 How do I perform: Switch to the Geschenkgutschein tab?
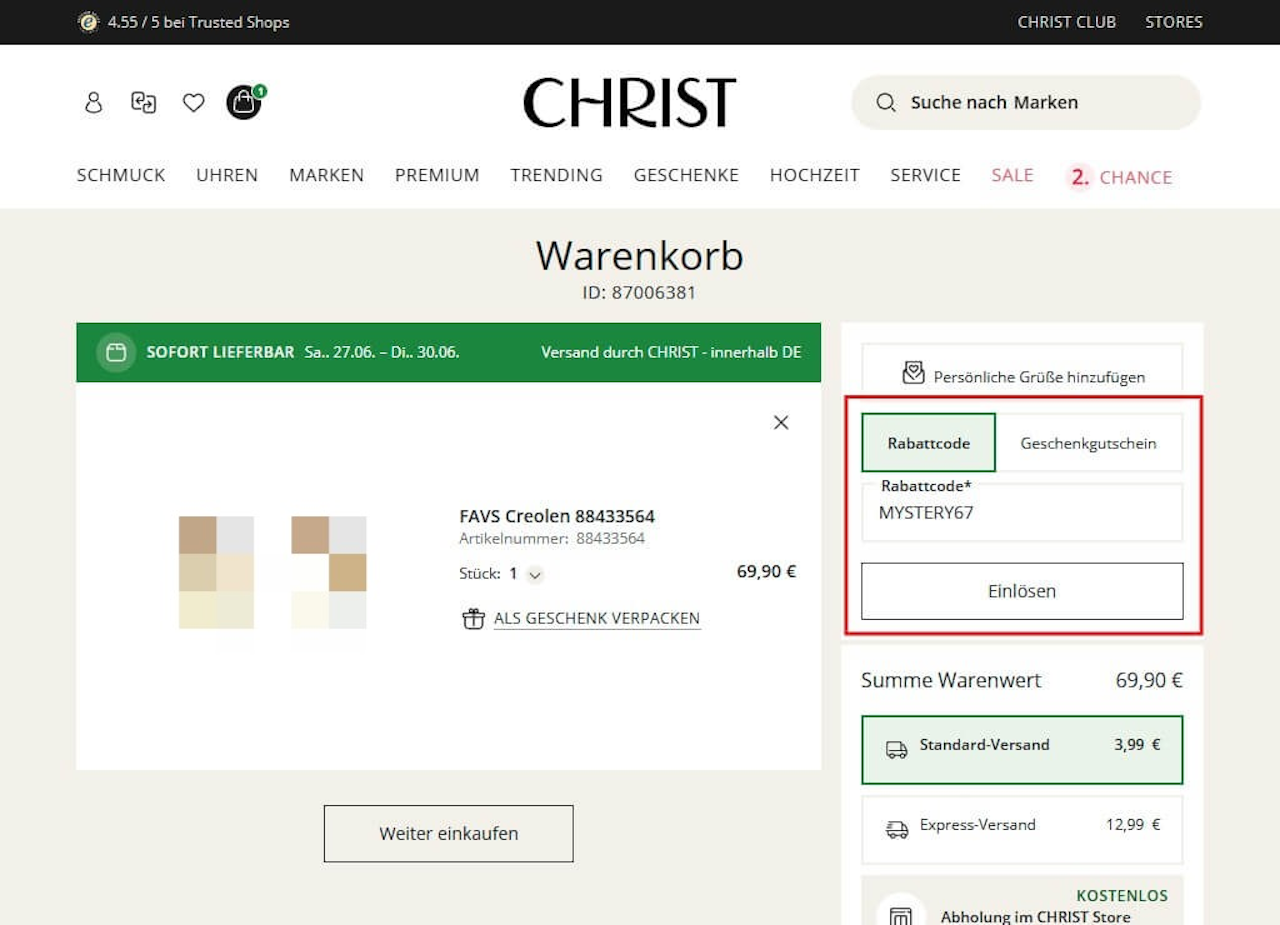click(x=1088, y=443)
